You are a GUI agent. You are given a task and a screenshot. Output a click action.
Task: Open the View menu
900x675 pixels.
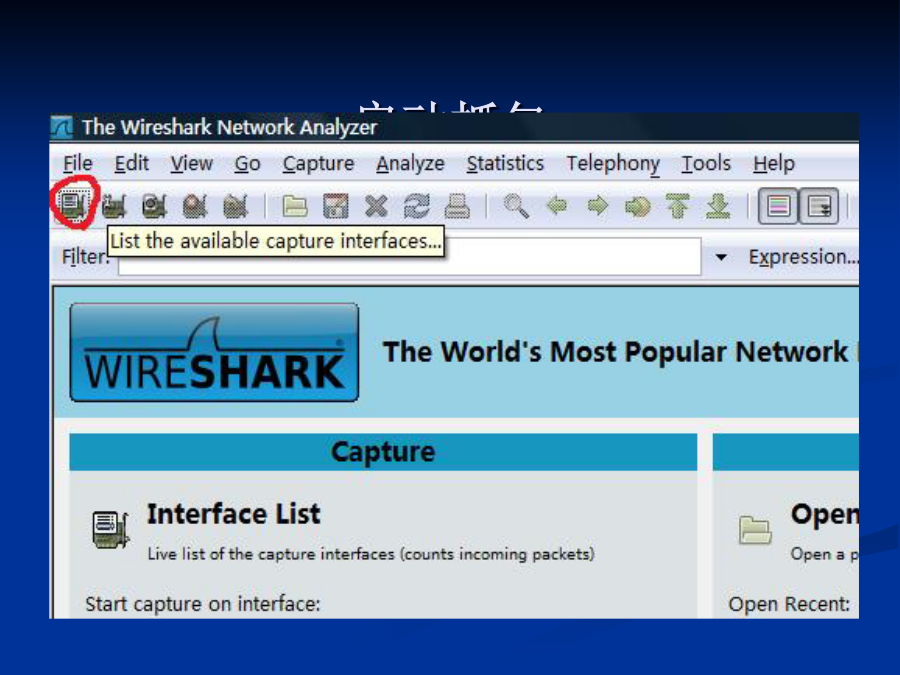coord(191,164)
